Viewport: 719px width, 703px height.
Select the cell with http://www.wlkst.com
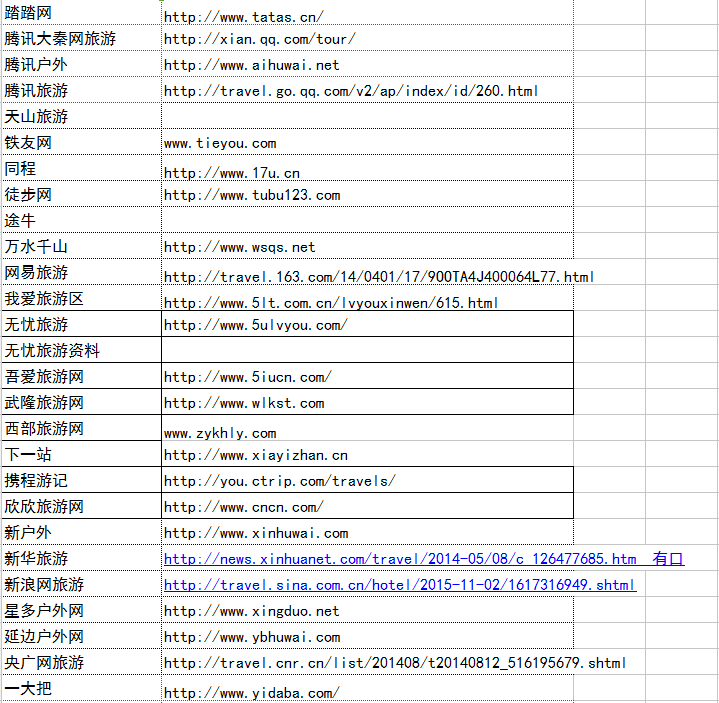point(367,402)
